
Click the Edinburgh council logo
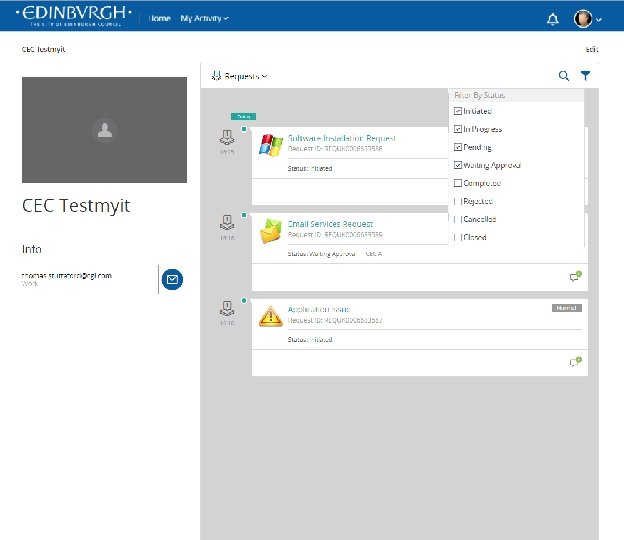pos(74,16)
